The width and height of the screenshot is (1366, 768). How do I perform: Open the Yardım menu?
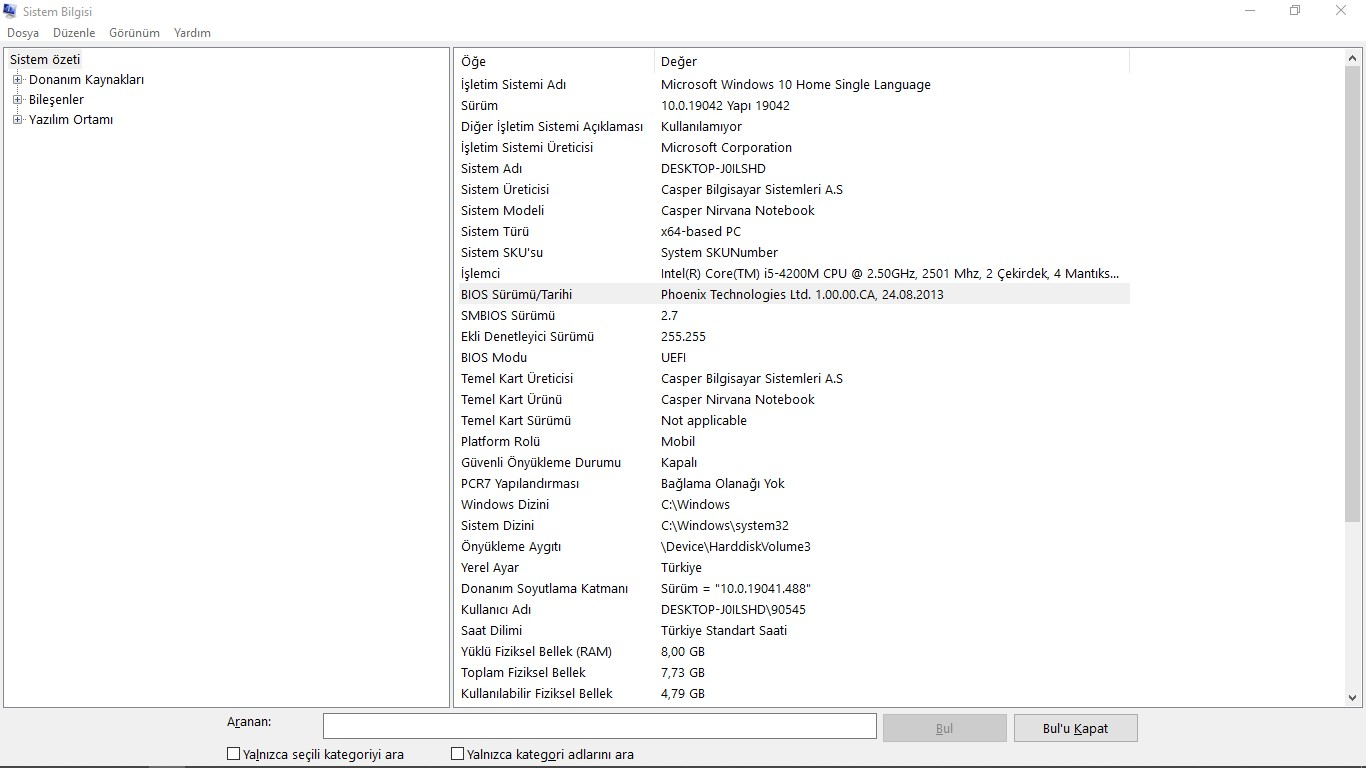[192, 33]
